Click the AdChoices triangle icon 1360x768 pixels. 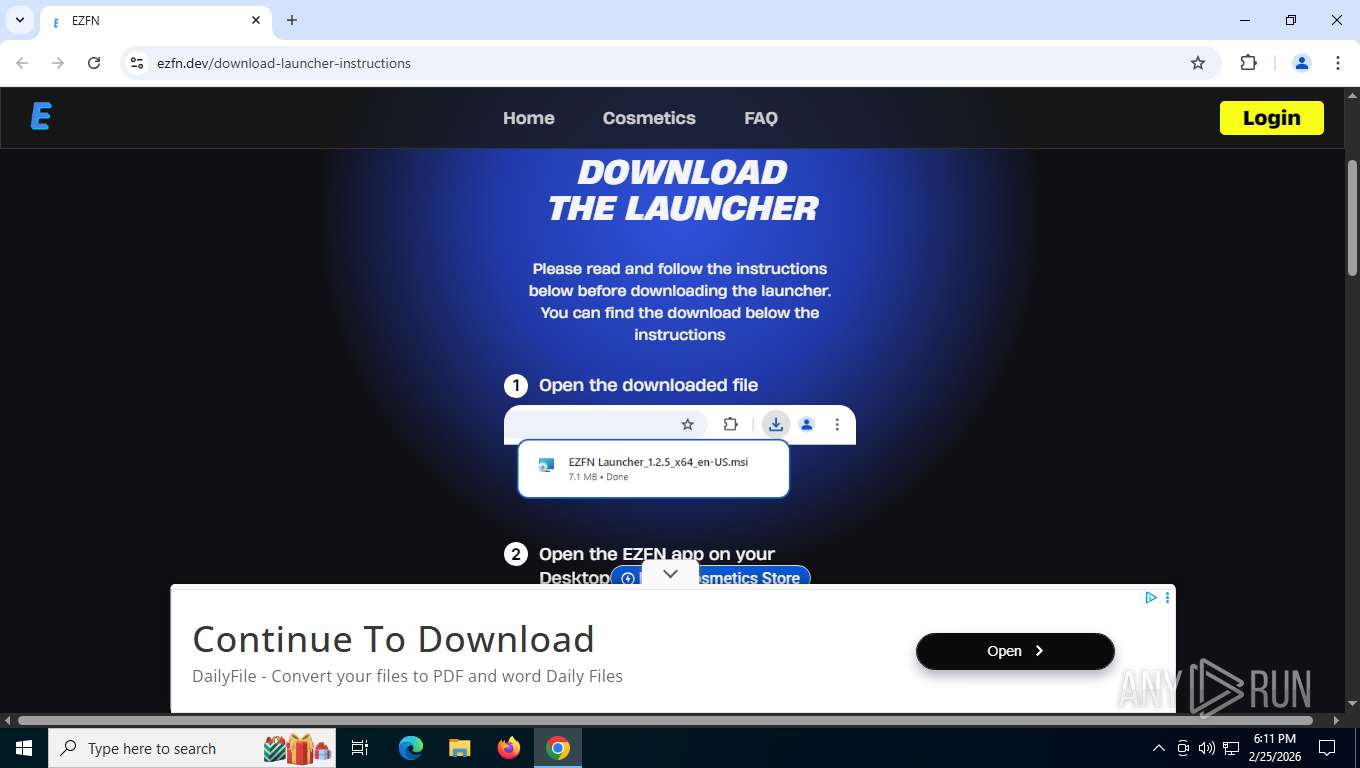[1151, 597]
